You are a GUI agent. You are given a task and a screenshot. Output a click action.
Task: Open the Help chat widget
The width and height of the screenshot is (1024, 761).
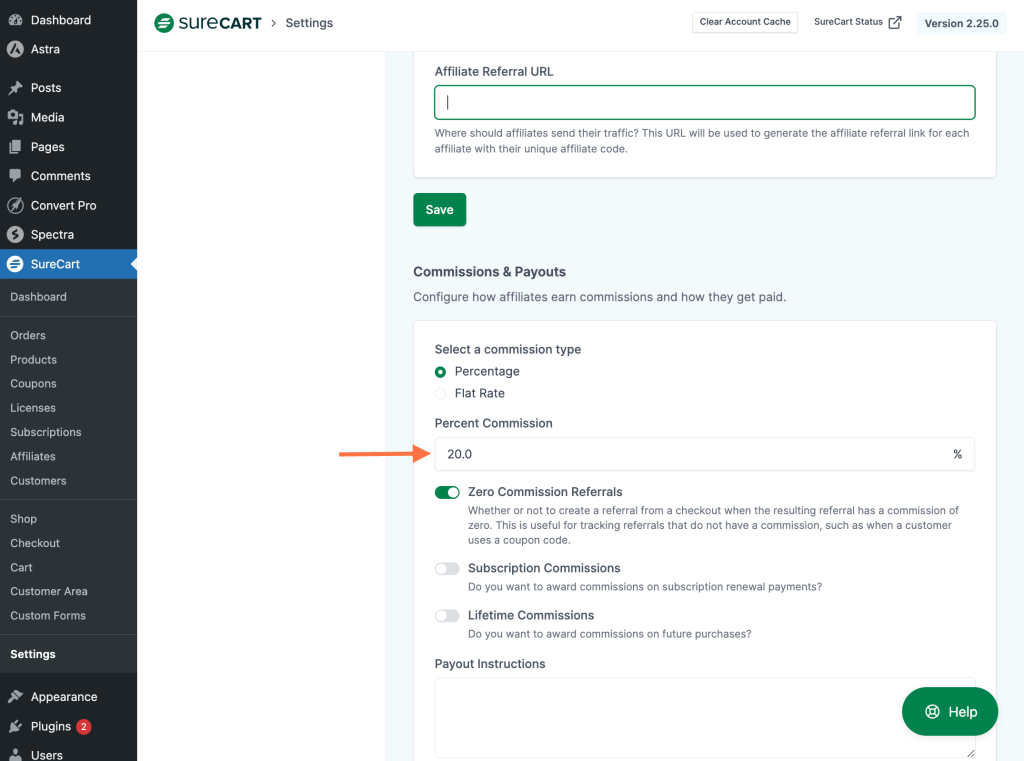tap(949, 712)
